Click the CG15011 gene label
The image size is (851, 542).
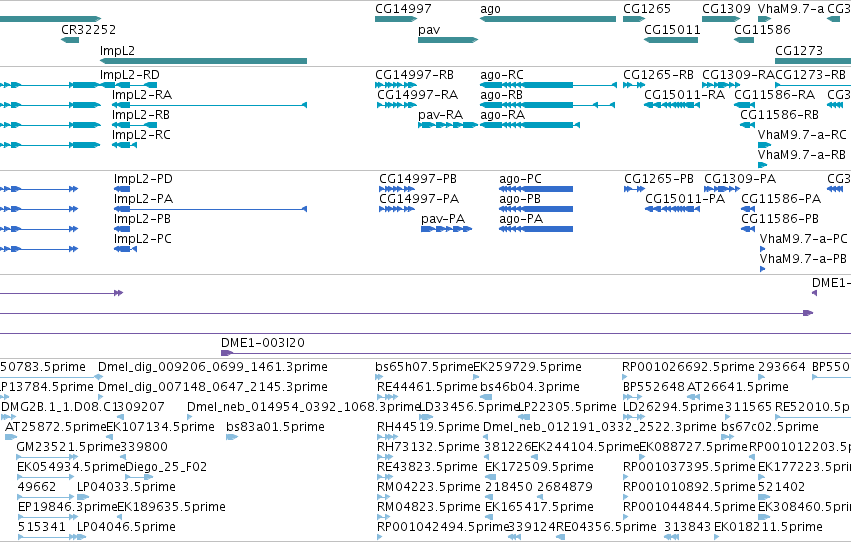pos(672,29)
